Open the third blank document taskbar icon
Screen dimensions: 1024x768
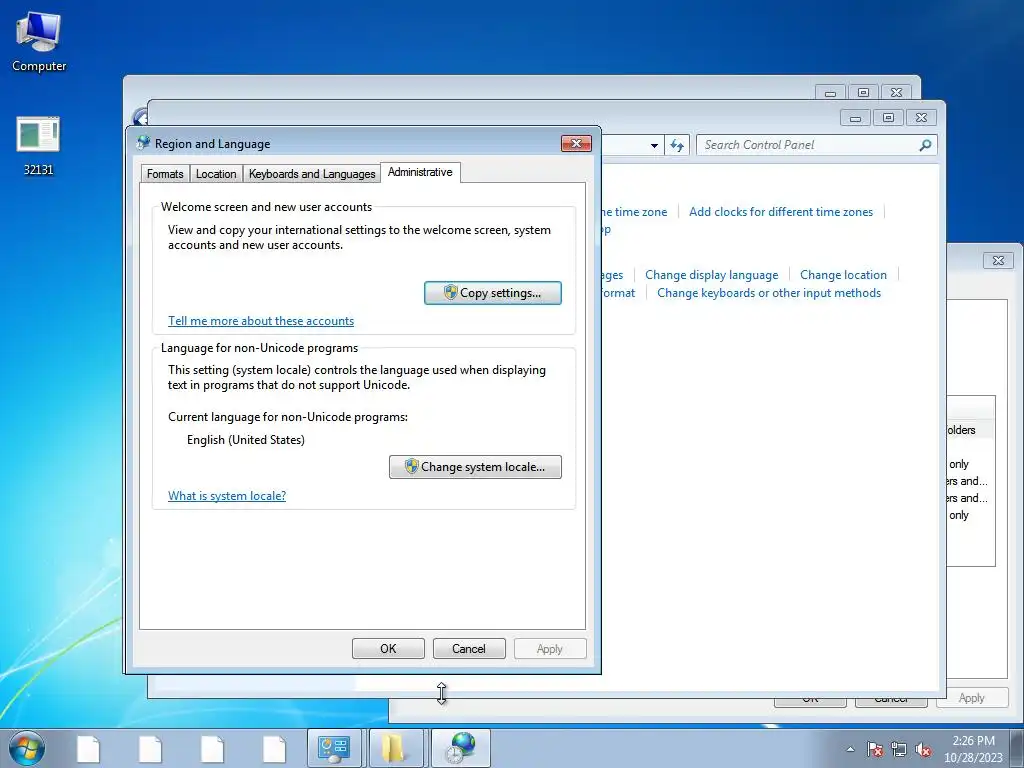click(x=212, y=749)
